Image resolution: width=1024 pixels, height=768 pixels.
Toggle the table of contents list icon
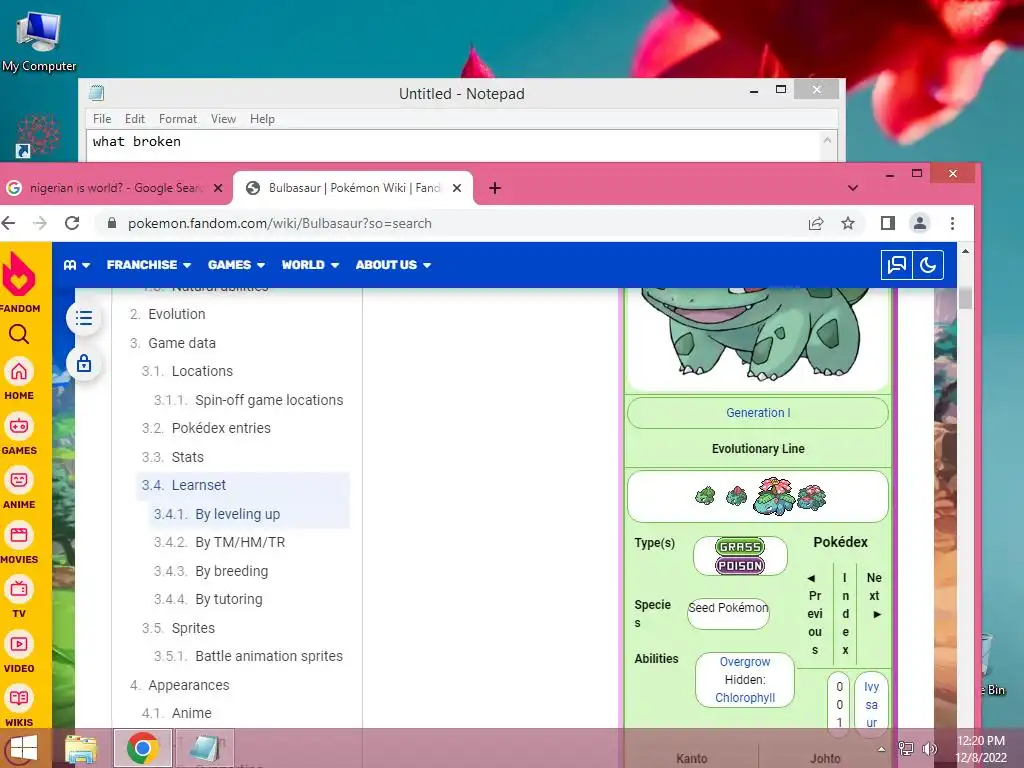pos(84,318)
